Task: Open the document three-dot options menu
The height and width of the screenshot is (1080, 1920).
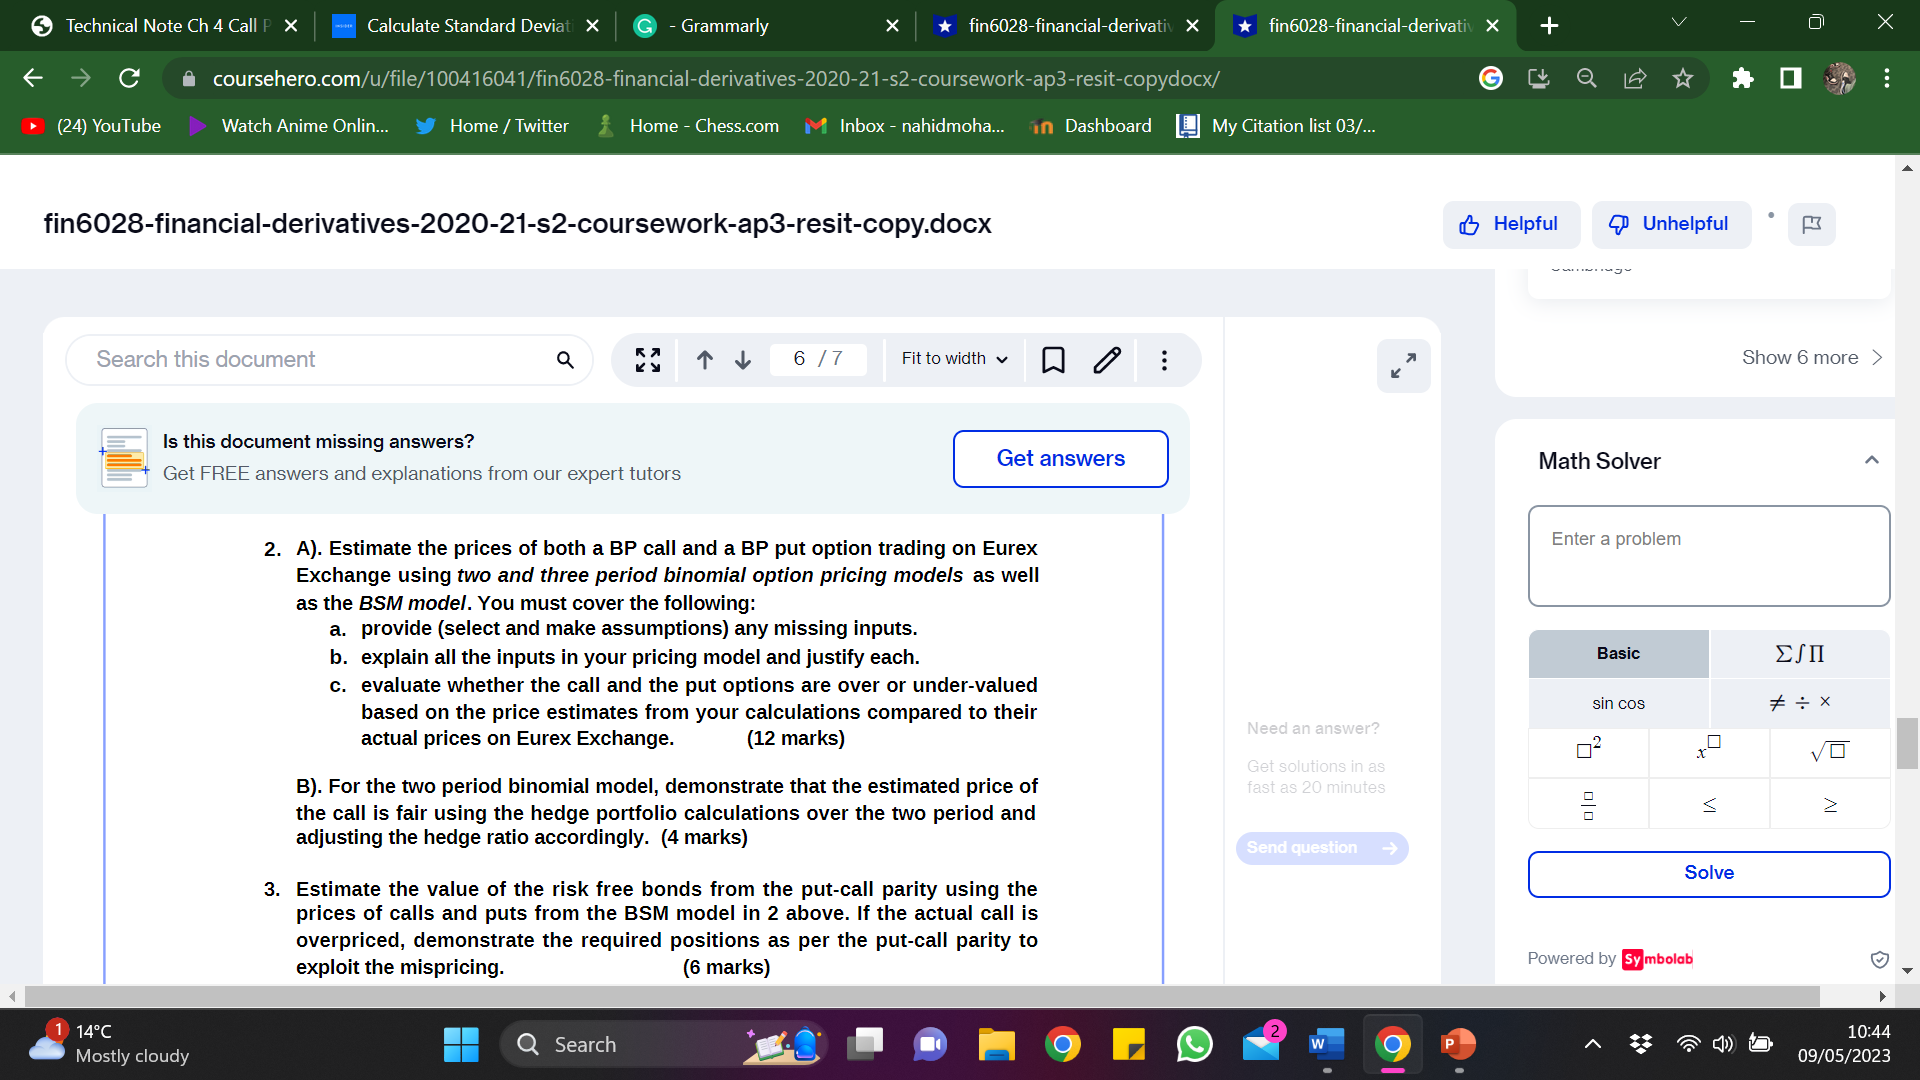Action: point(1164,360)
